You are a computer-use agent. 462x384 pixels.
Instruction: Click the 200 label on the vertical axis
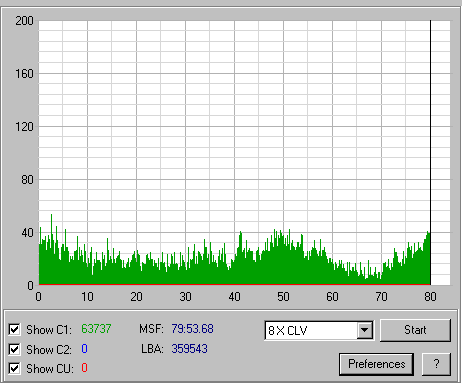[x=24, y=21]
